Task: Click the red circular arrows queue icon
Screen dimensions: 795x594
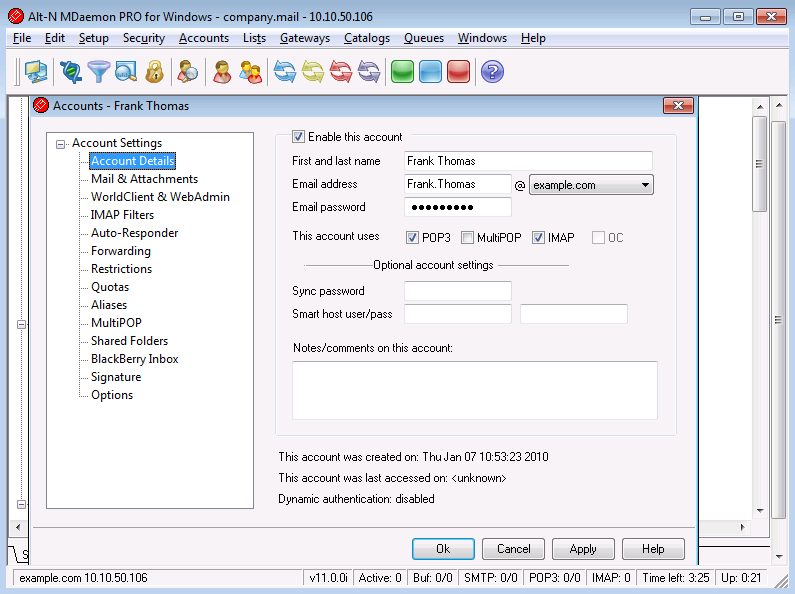Action: (341, 72)
